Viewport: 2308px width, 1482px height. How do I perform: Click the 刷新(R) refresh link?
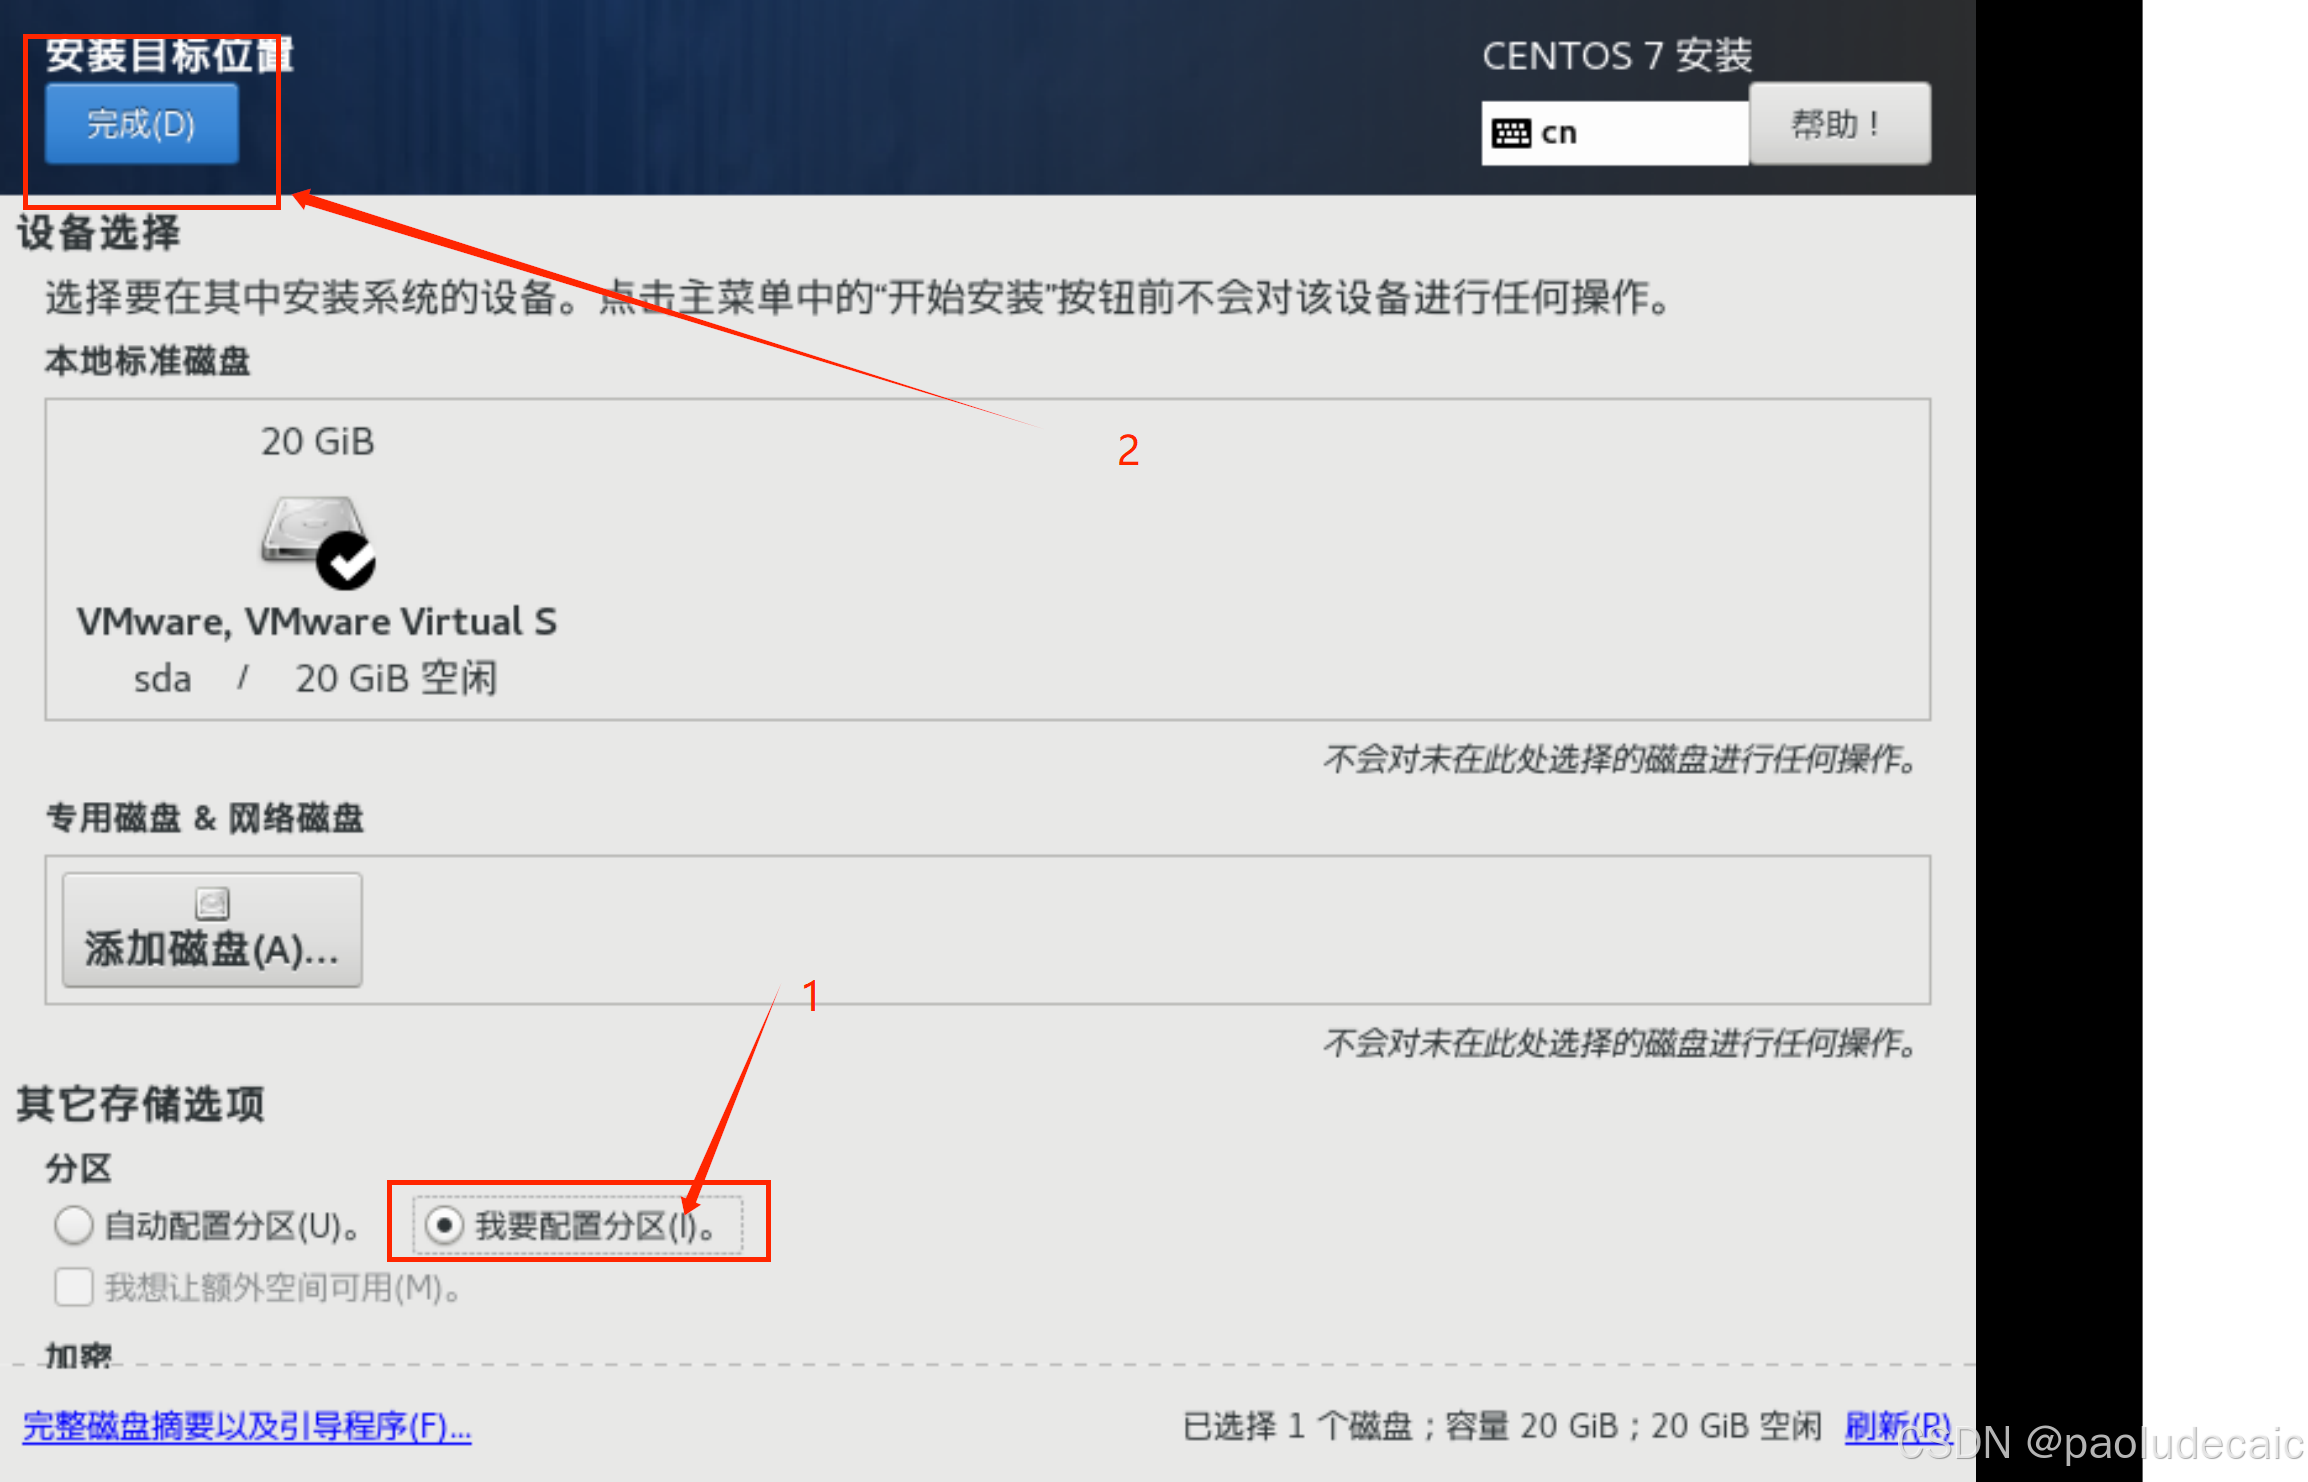[1897, 1426]
